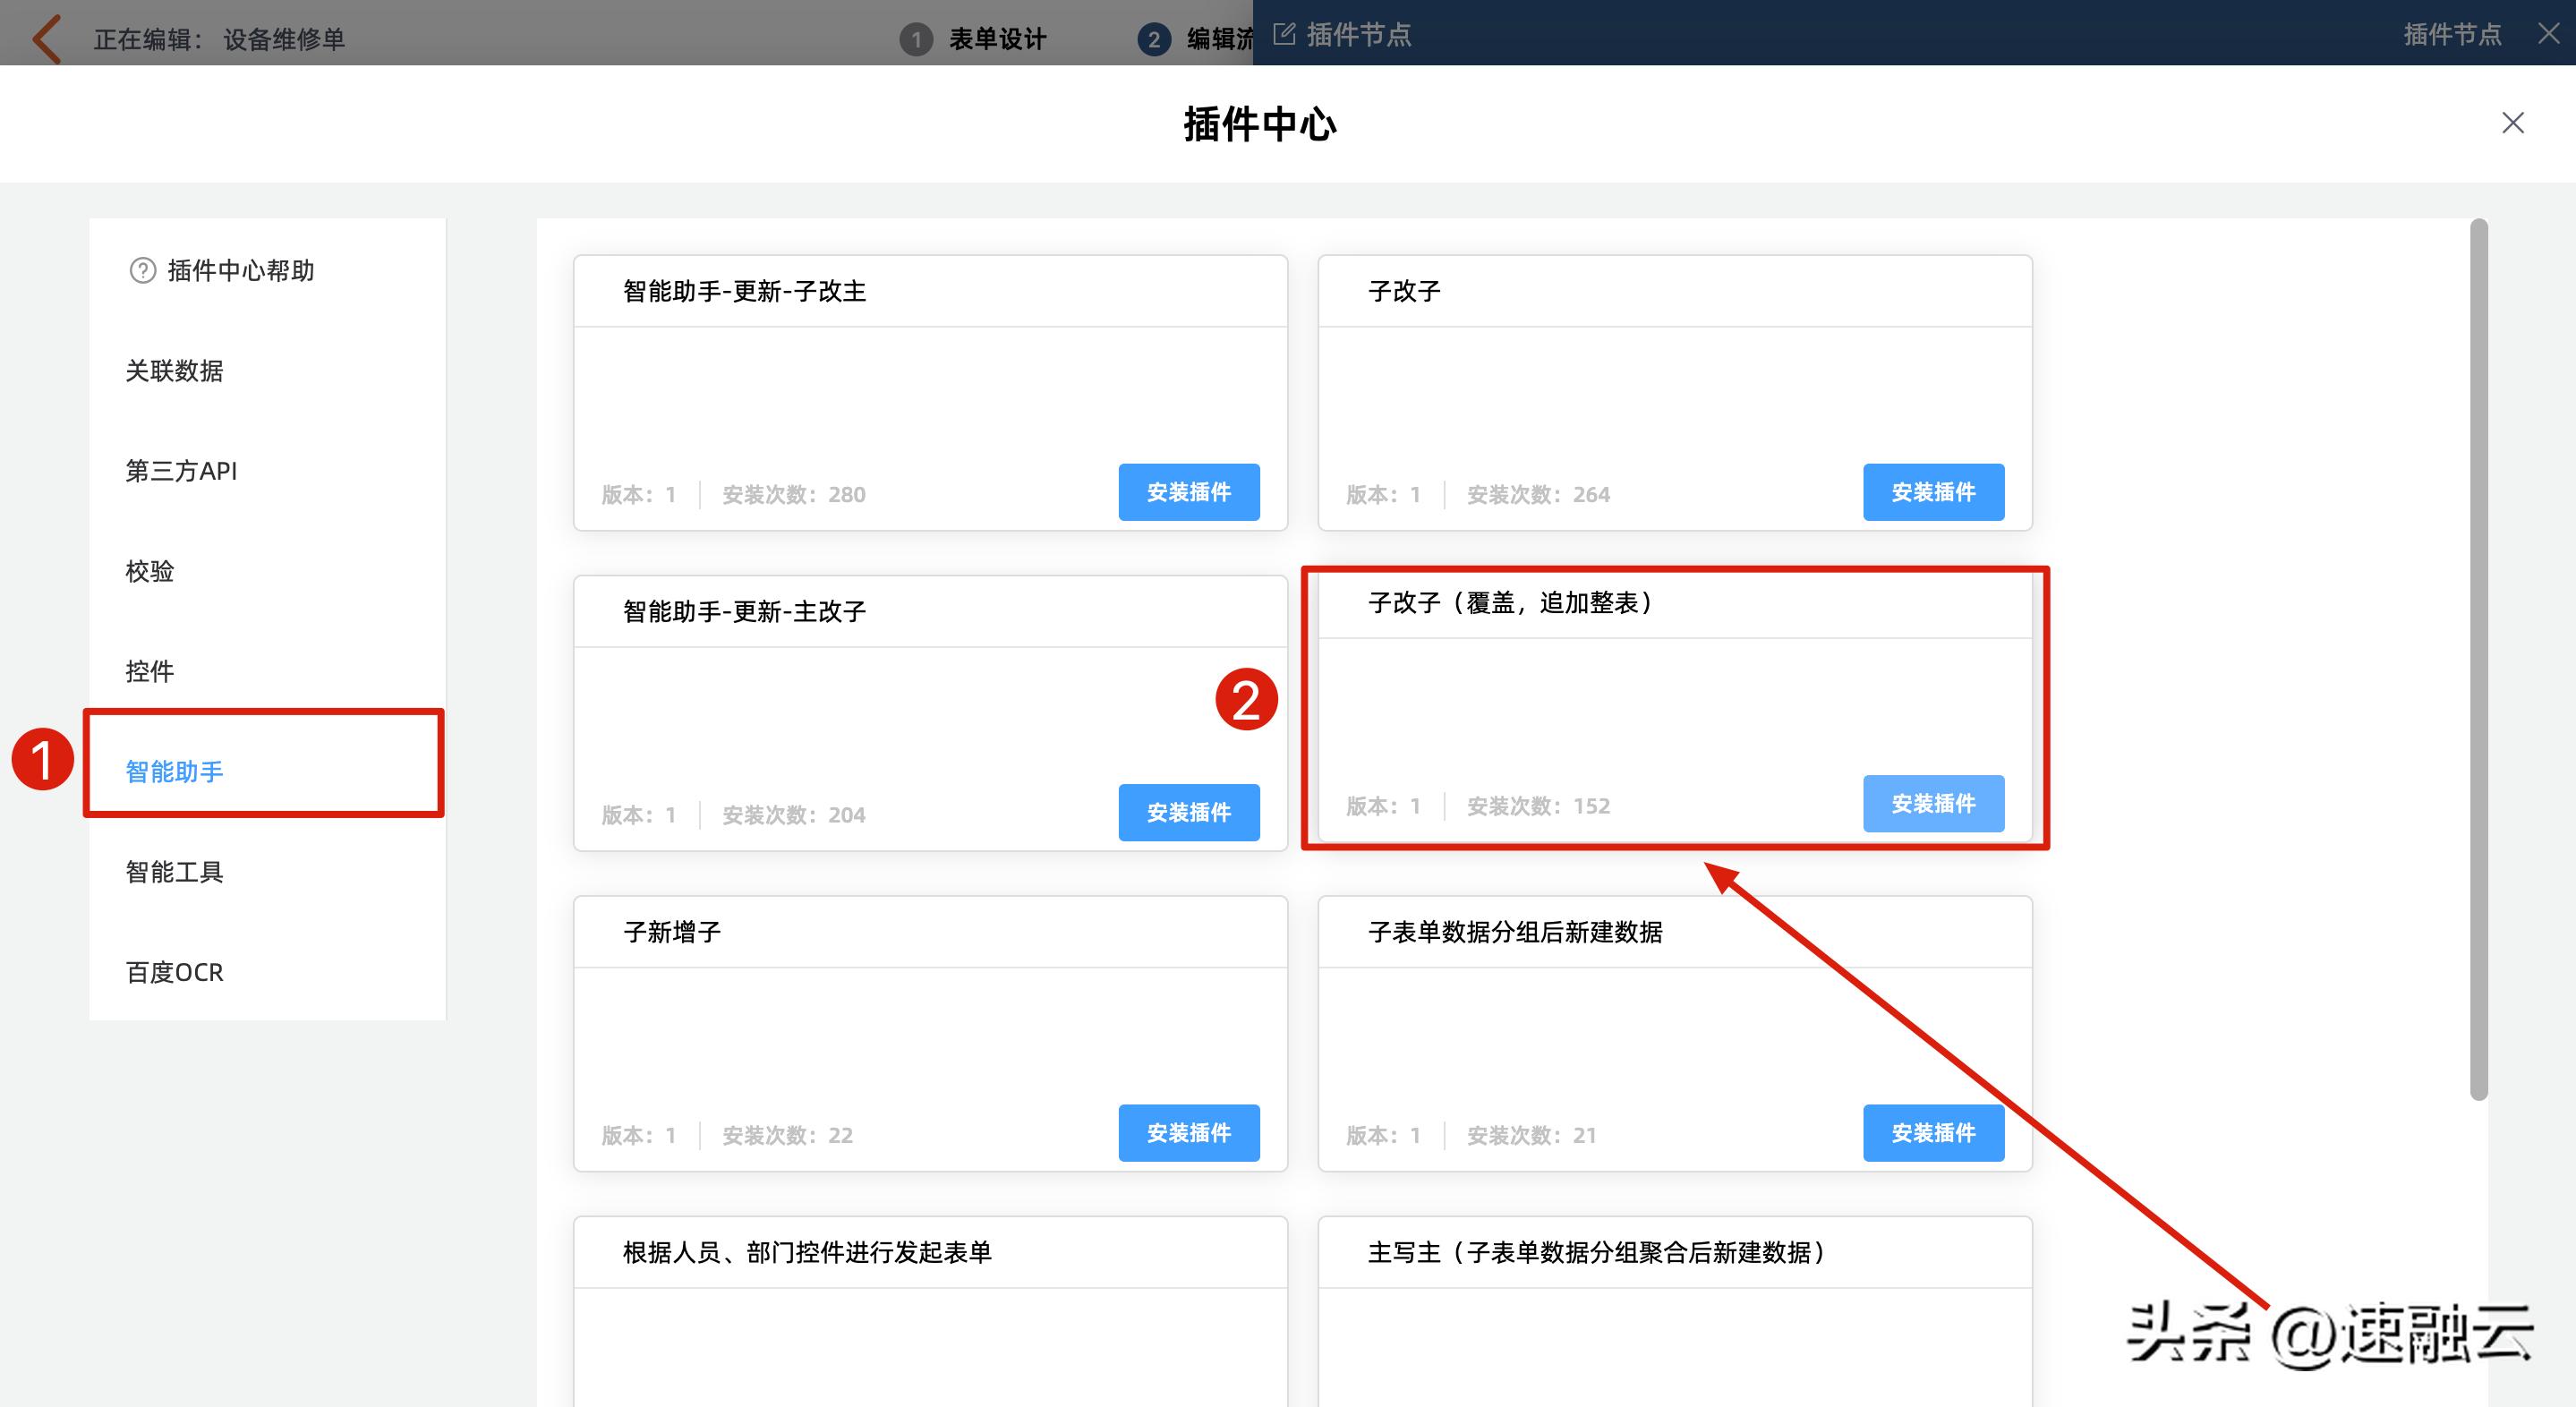Switch to the 智能工具 category
The width and height of the screenshot is (2576, 1407).
174,871
